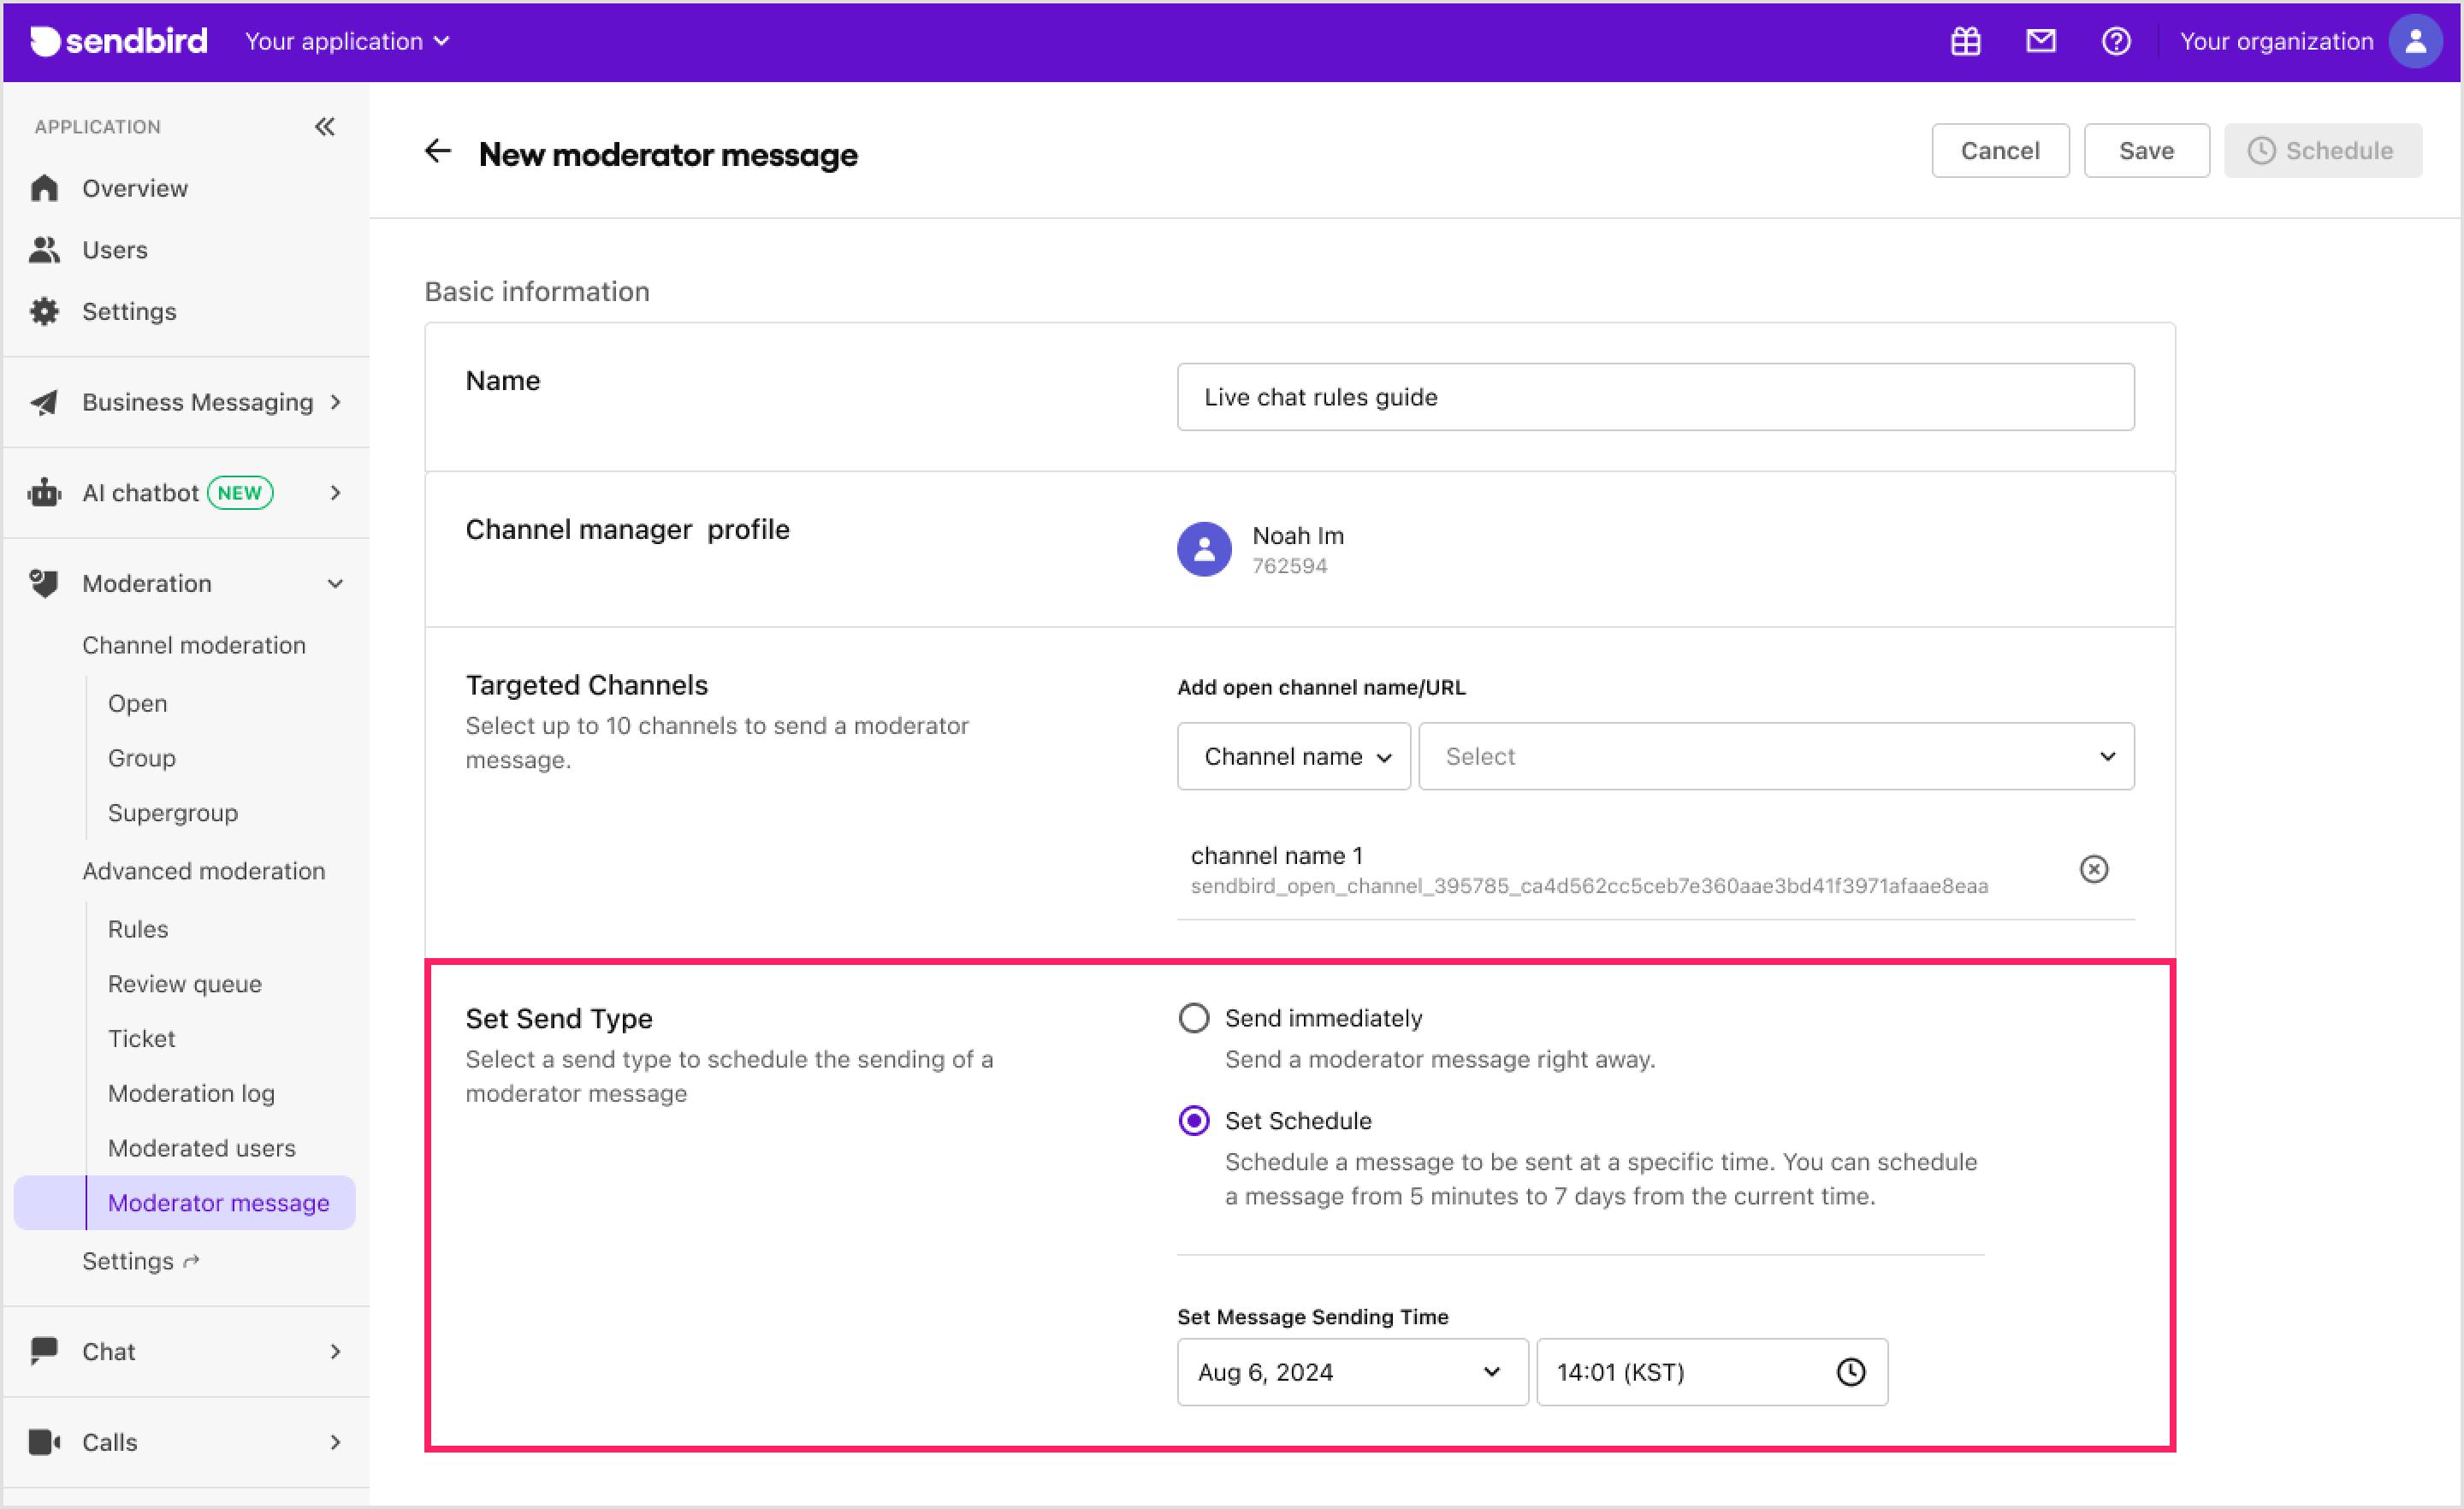Open the organization user avatar
The height and width of the screenshot is (1509, 2464).
pyautogui.click(x=2415, y=41)
